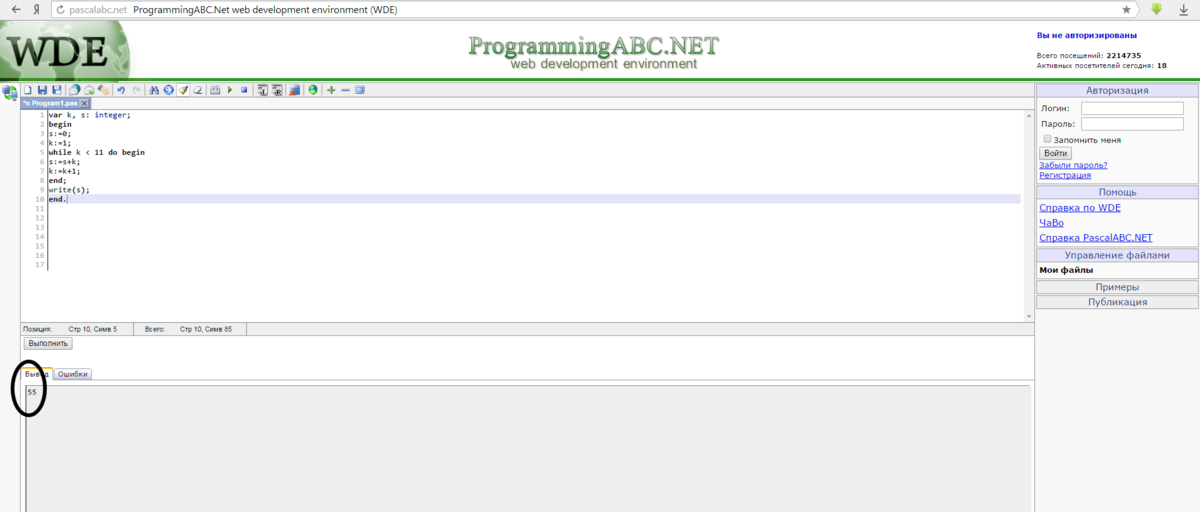Click the globe icon in toolbar
1200x512 pixels.
[313, 90]
